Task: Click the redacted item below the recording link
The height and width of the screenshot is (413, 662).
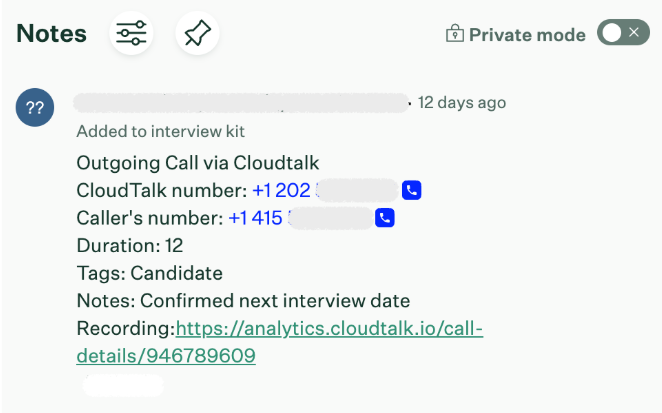Action: click(x=122, y=384)
